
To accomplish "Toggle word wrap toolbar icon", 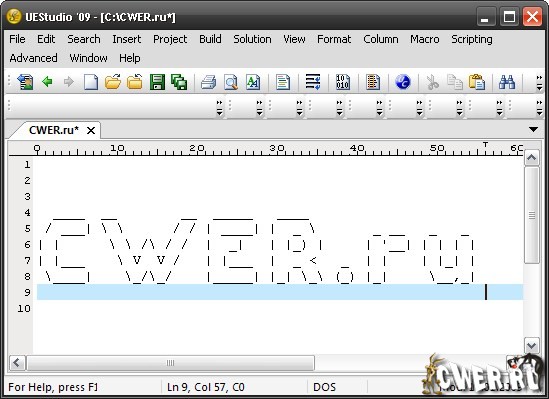I will [x=313, y=83].
